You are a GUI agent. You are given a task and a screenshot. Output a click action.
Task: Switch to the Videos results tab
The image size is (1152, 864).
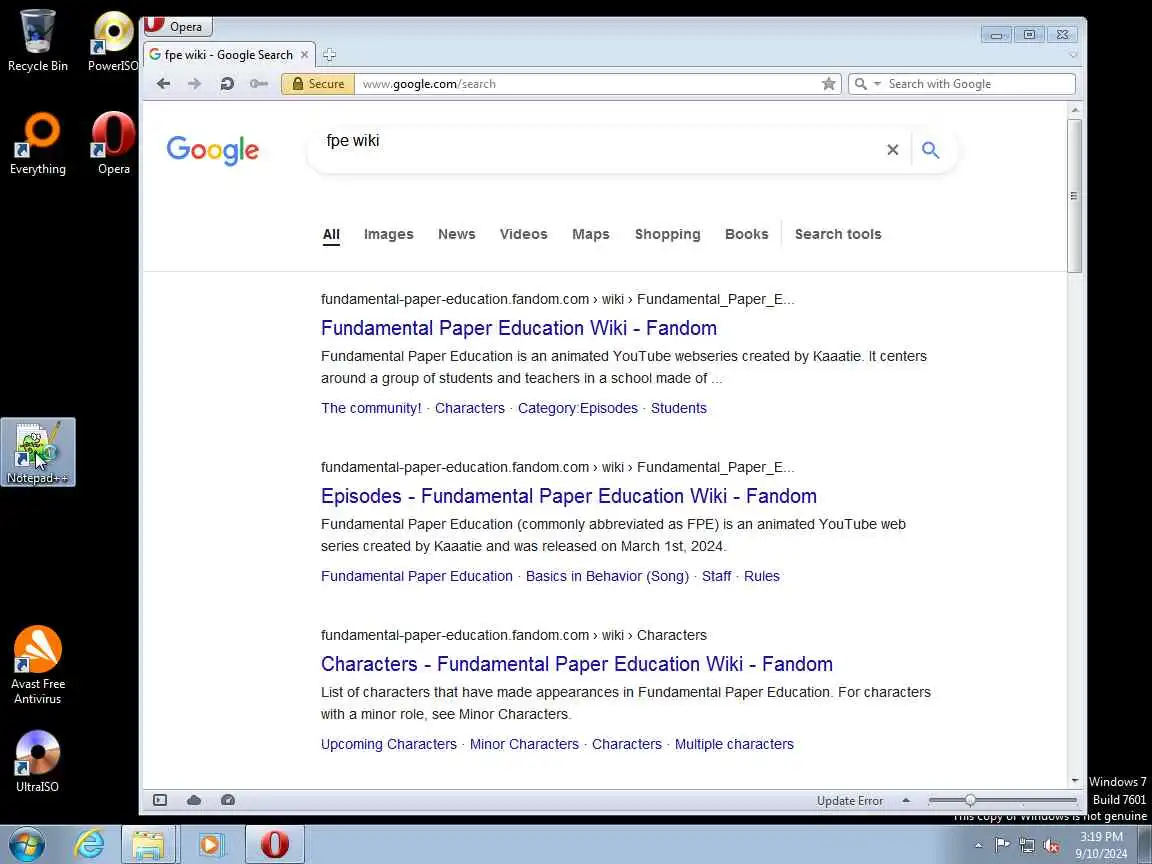524,234
